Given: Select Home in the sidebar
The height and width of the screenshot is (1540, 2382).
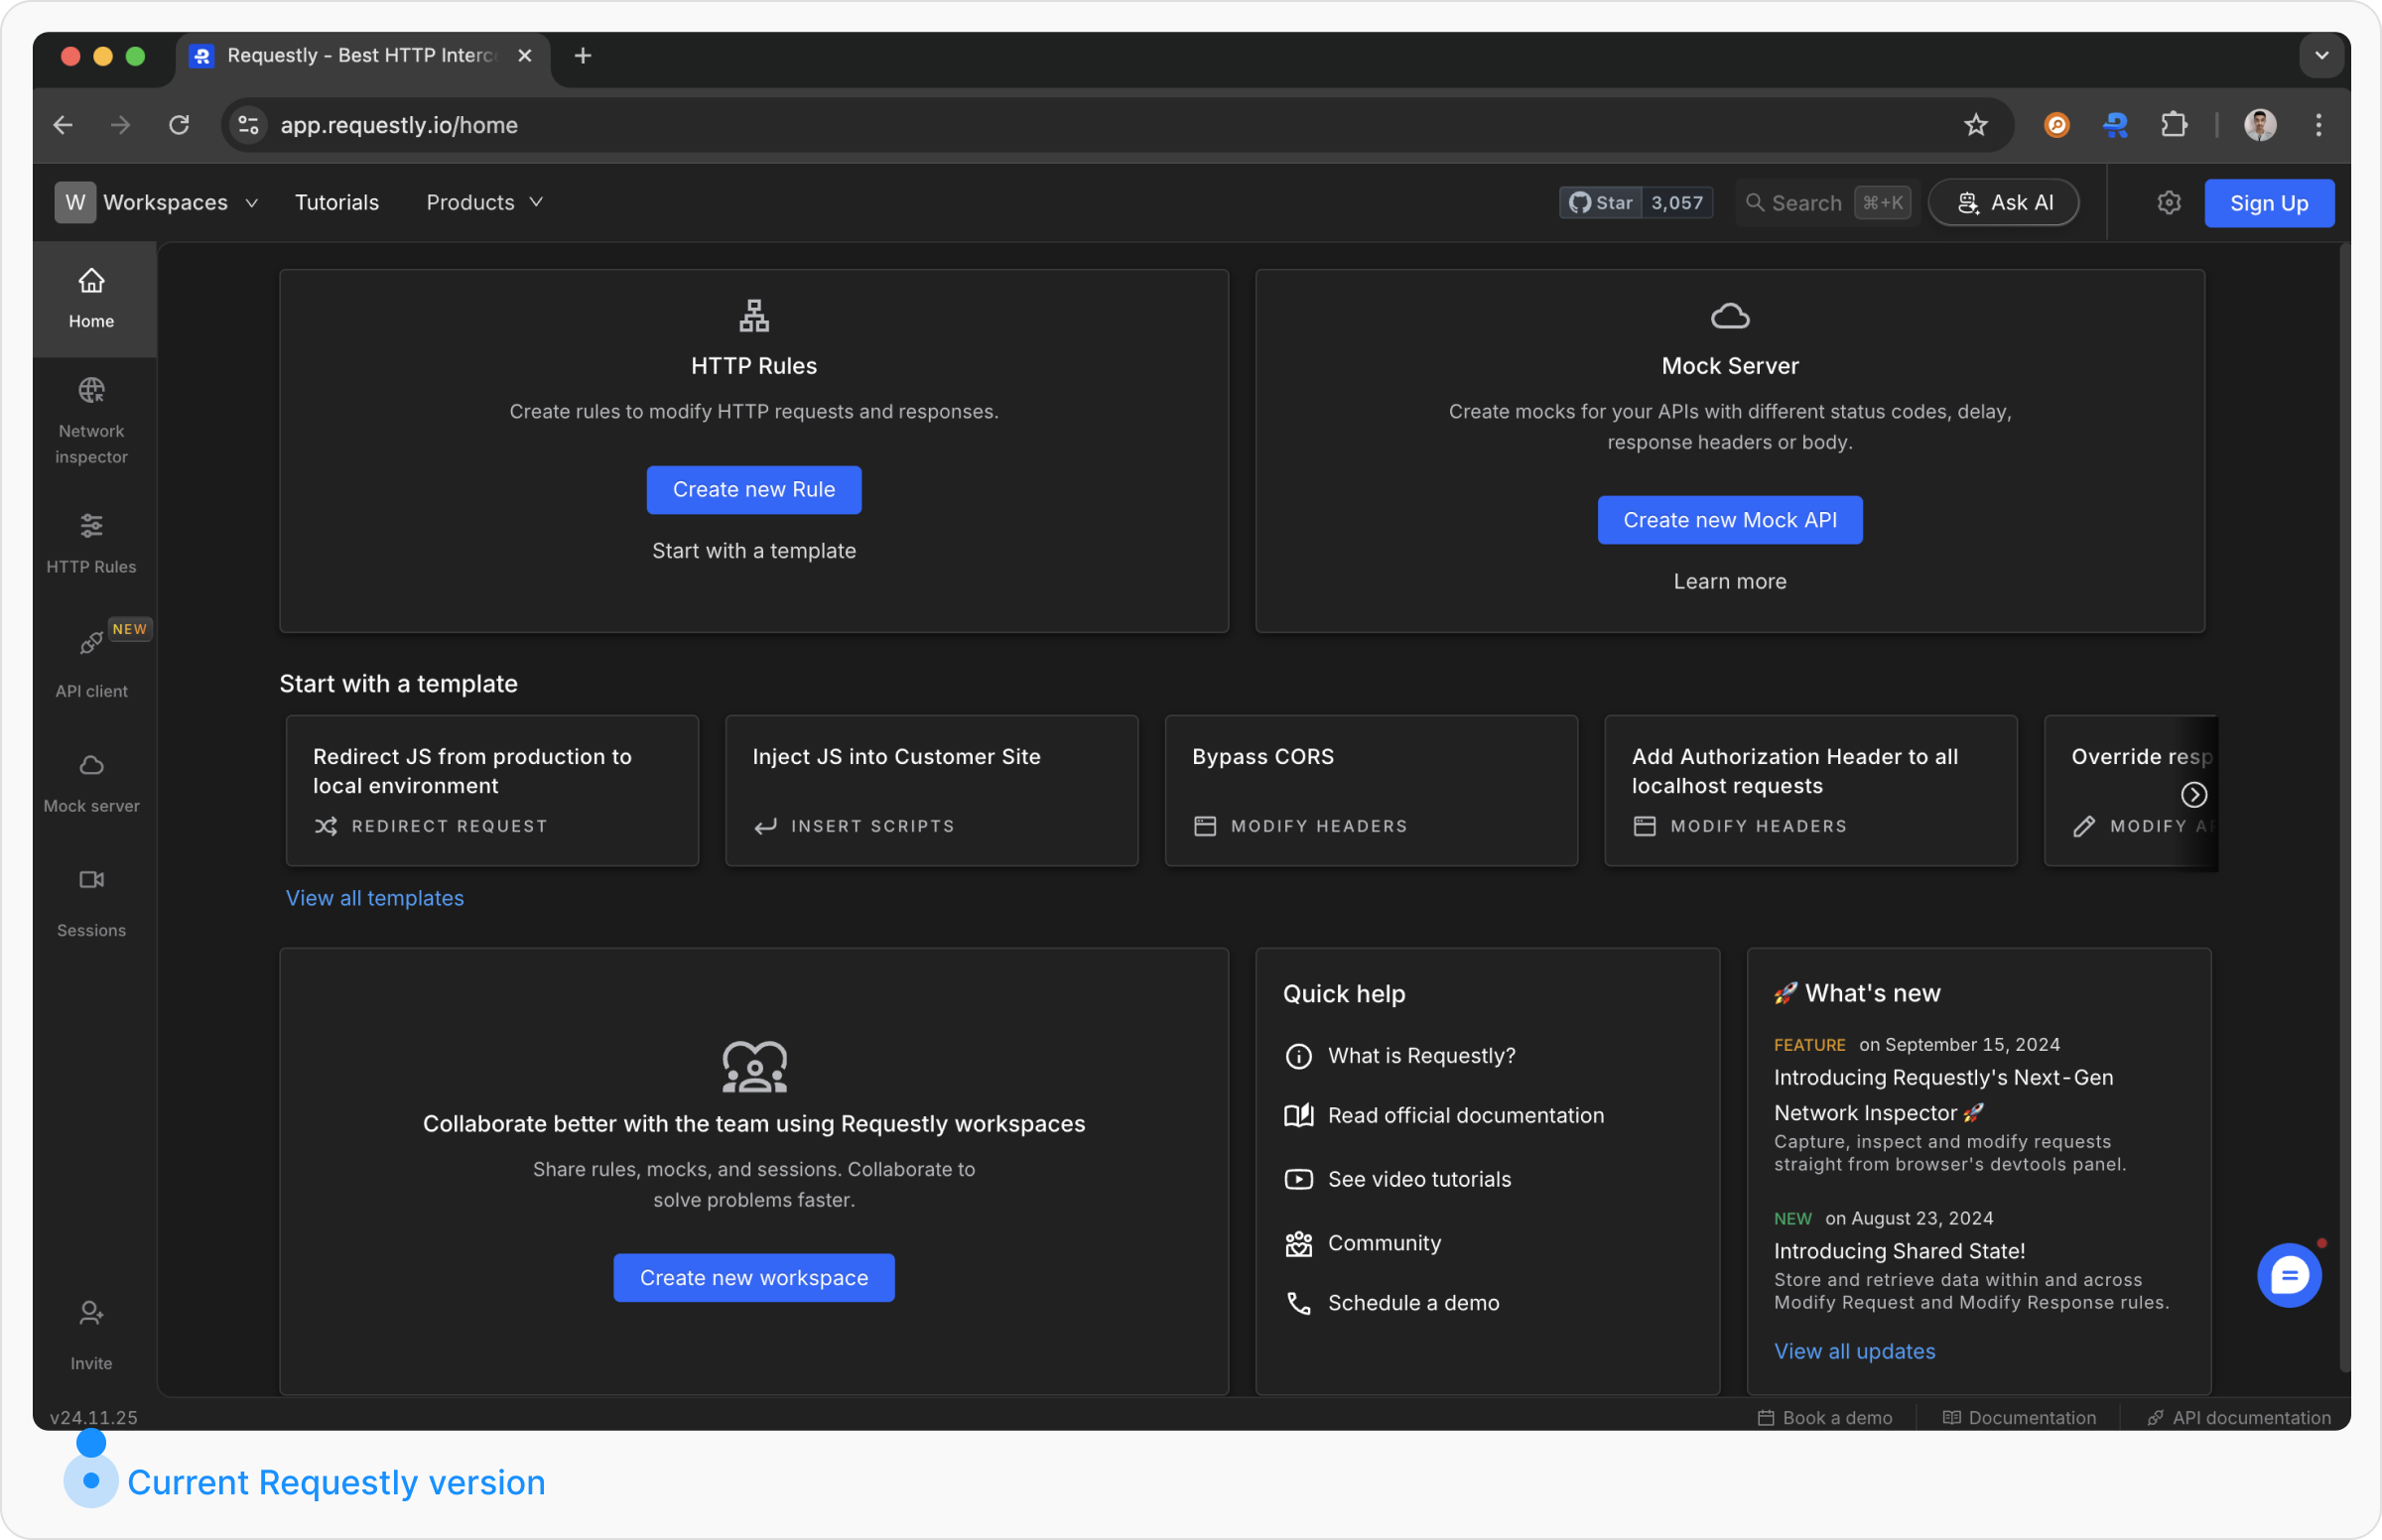Looking at the screenshot, I should point(91,298).
